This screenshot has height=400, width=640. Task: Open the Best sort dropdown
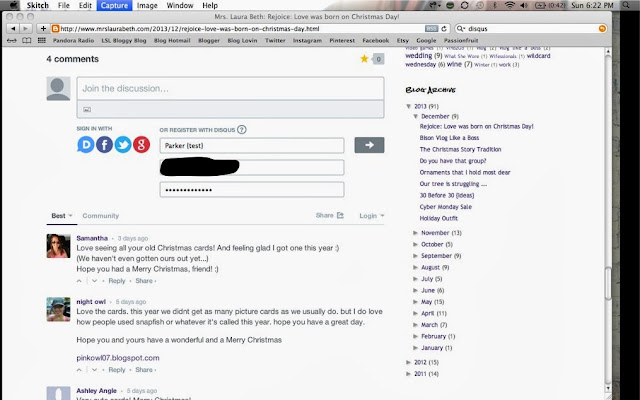pos(62,216)
